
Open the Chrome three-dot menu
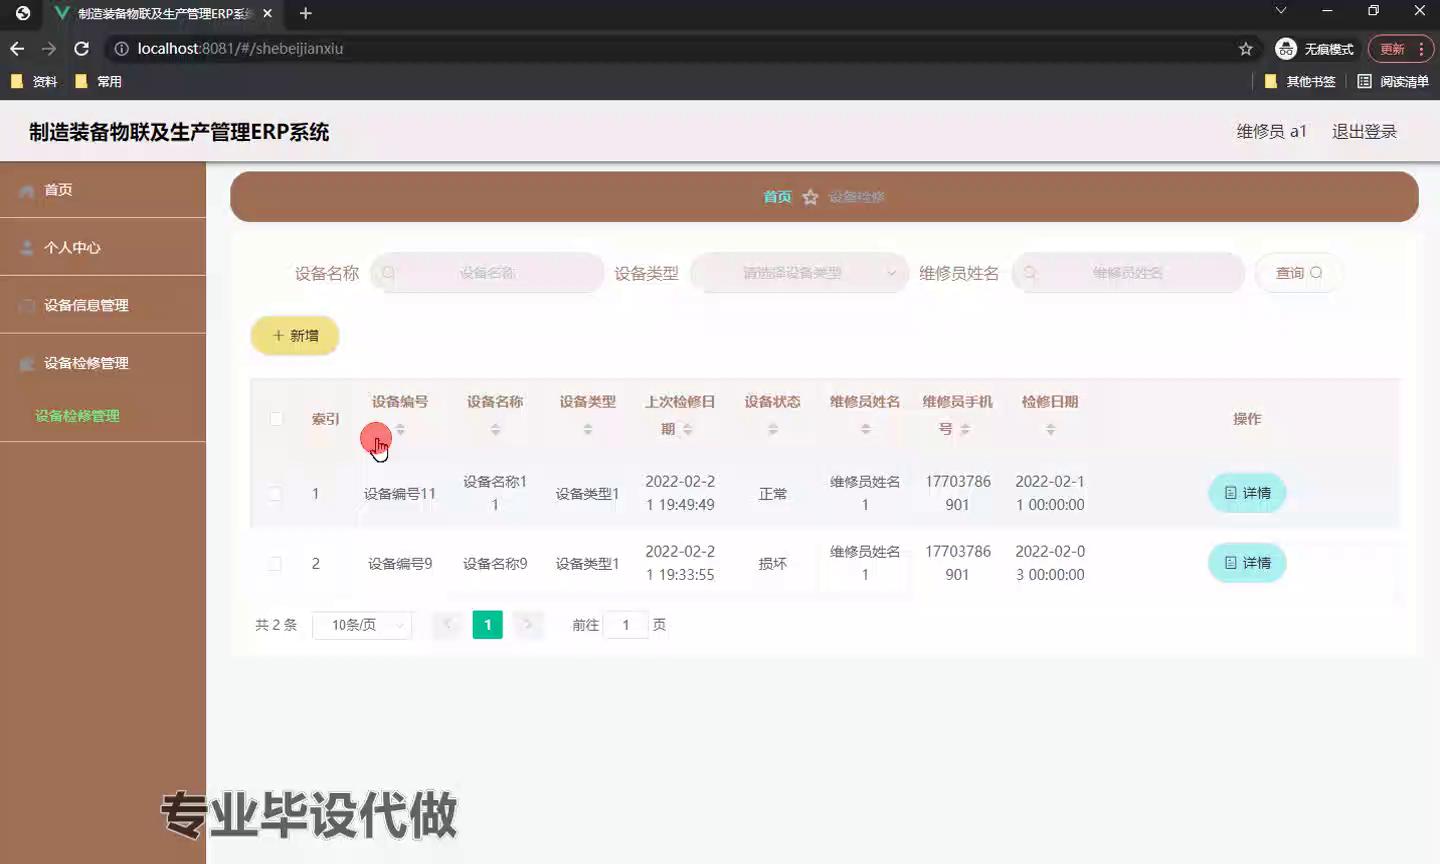[1421, 48]
